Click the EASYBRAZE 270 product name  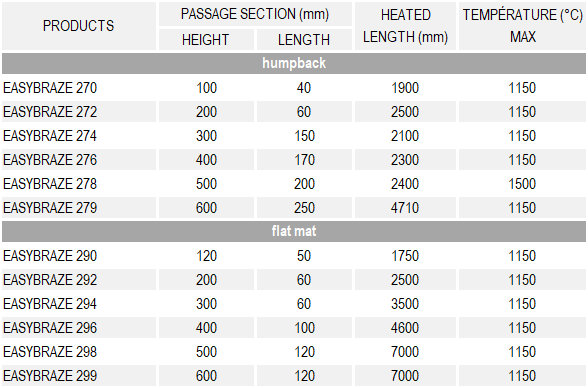(x=50, y=88)
